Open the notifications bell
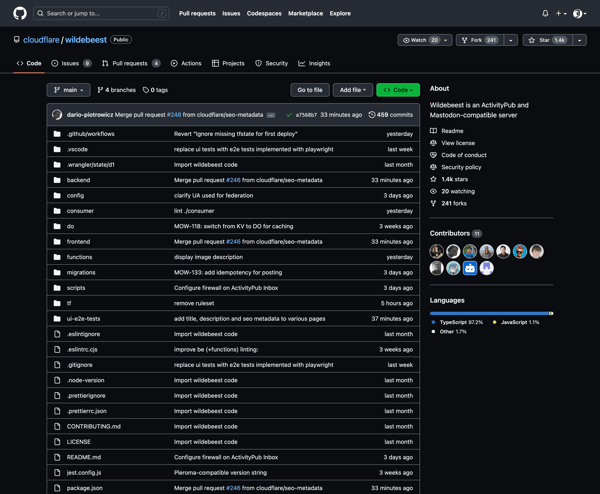Image resolution: width=600 pixels, height=494 pixels. (545, 13)
